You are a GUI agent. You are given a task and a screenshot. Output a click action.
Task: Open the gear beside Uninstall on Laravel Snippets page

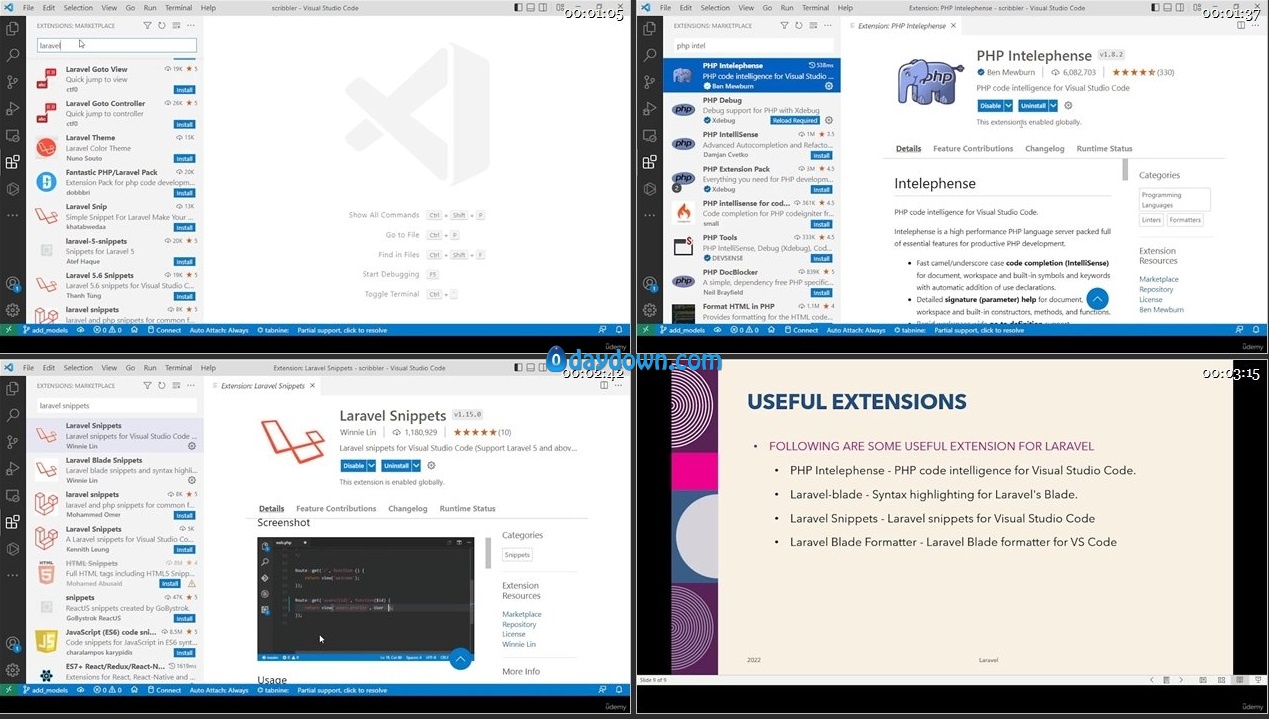click(431, 465)
